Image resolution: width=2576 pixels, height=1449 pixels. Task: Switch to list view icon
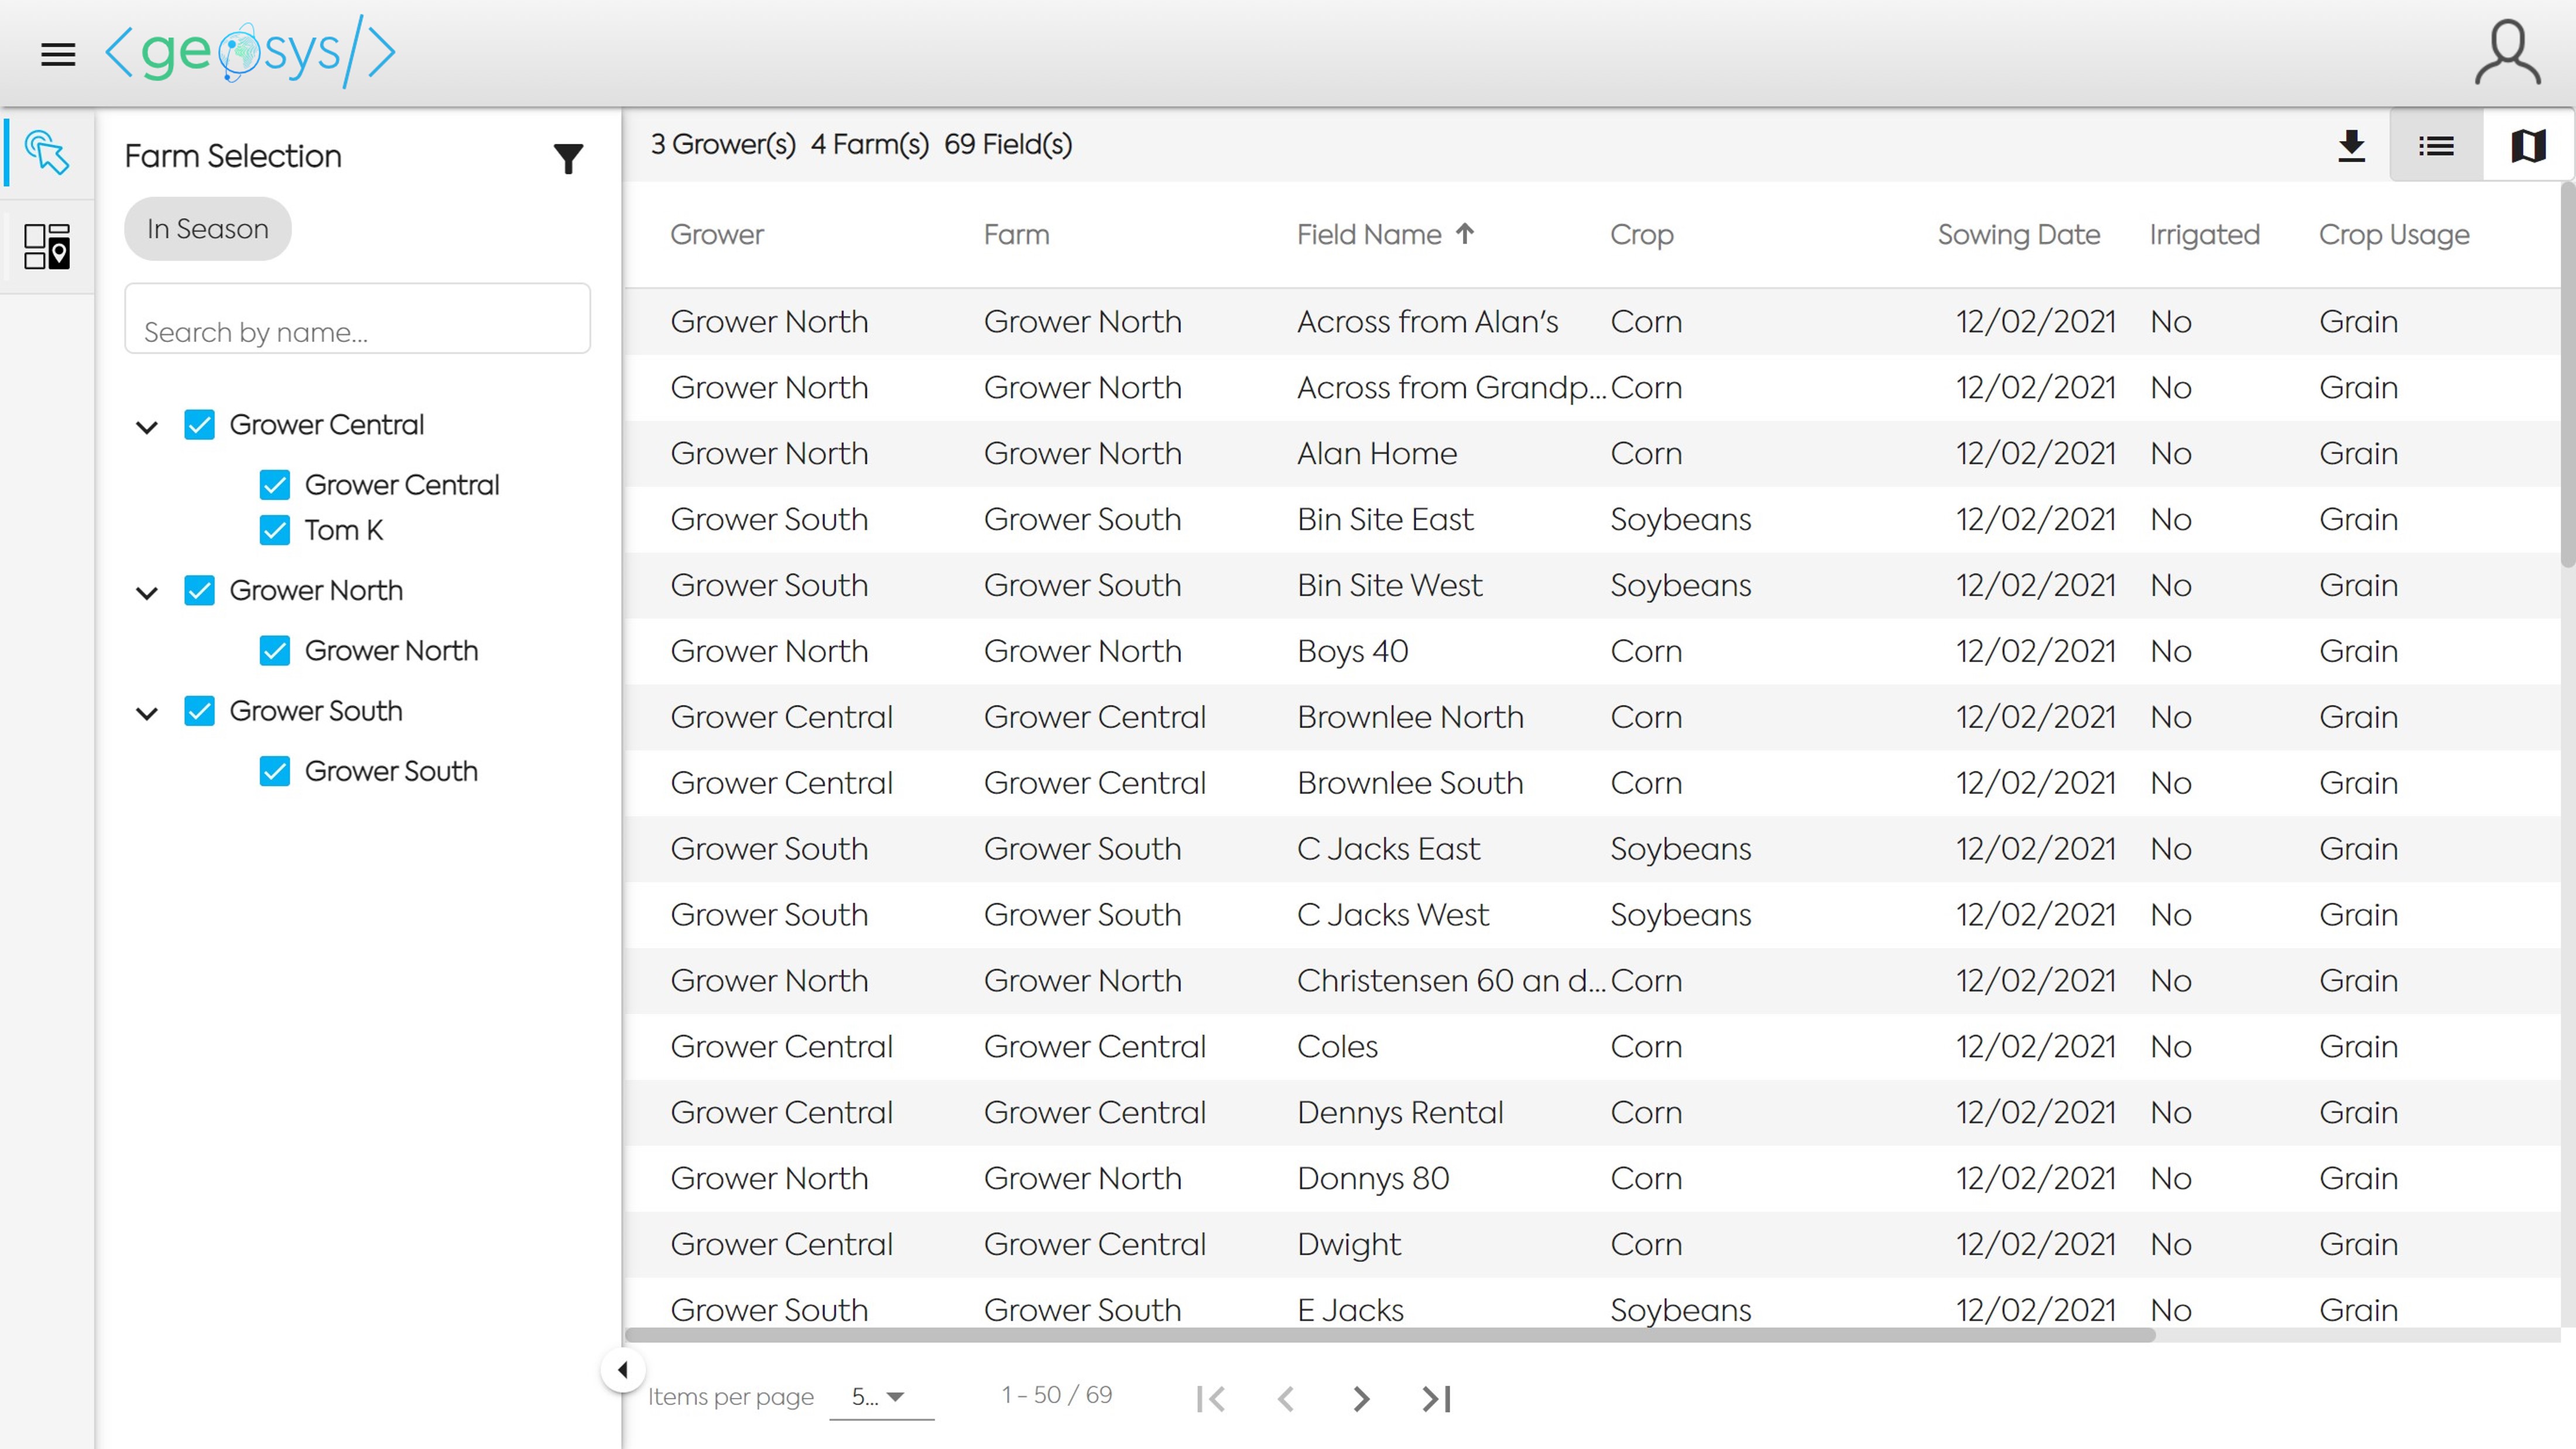(x=2436, y=146)
